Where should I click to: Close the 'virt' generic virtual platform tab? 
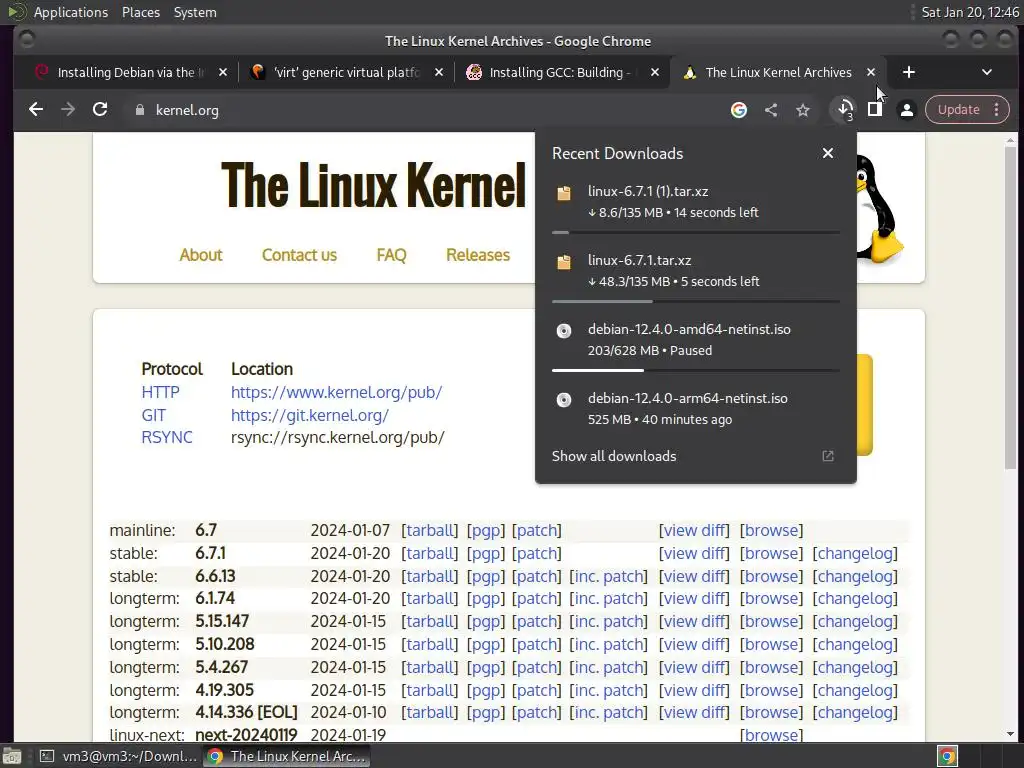pyautogui.click(x=439, y=72)
